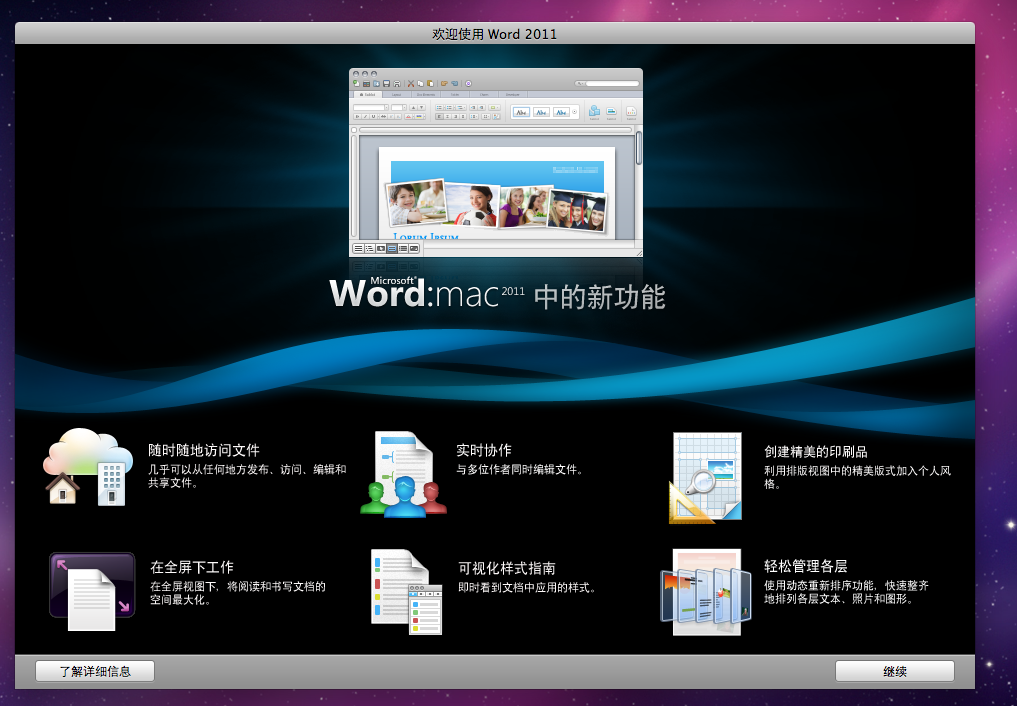Click the real-time collaboration people icon
This screenshot has width=1017, height=706.
click(403, 475)
